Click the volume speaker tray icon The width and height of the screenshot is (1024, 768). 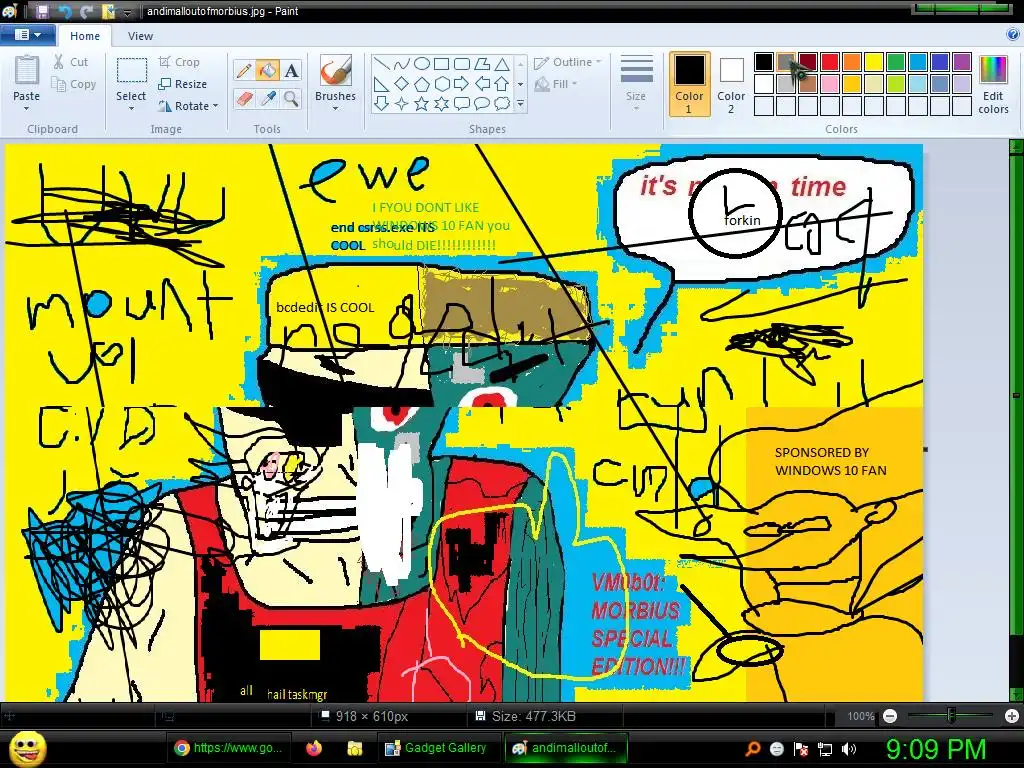pyautogui.click(x=849, y=749)
